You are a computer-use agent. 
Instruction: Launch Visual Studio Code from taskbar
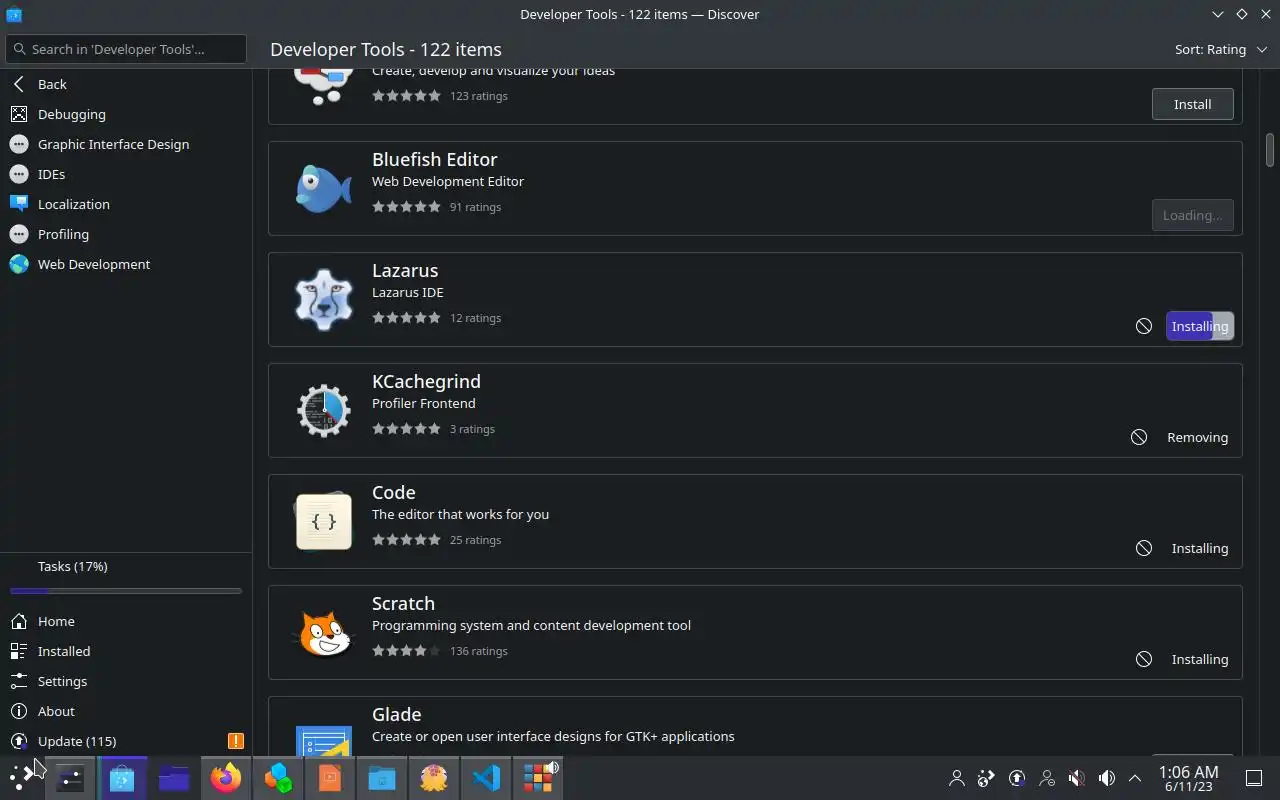[x=486, y=778]
